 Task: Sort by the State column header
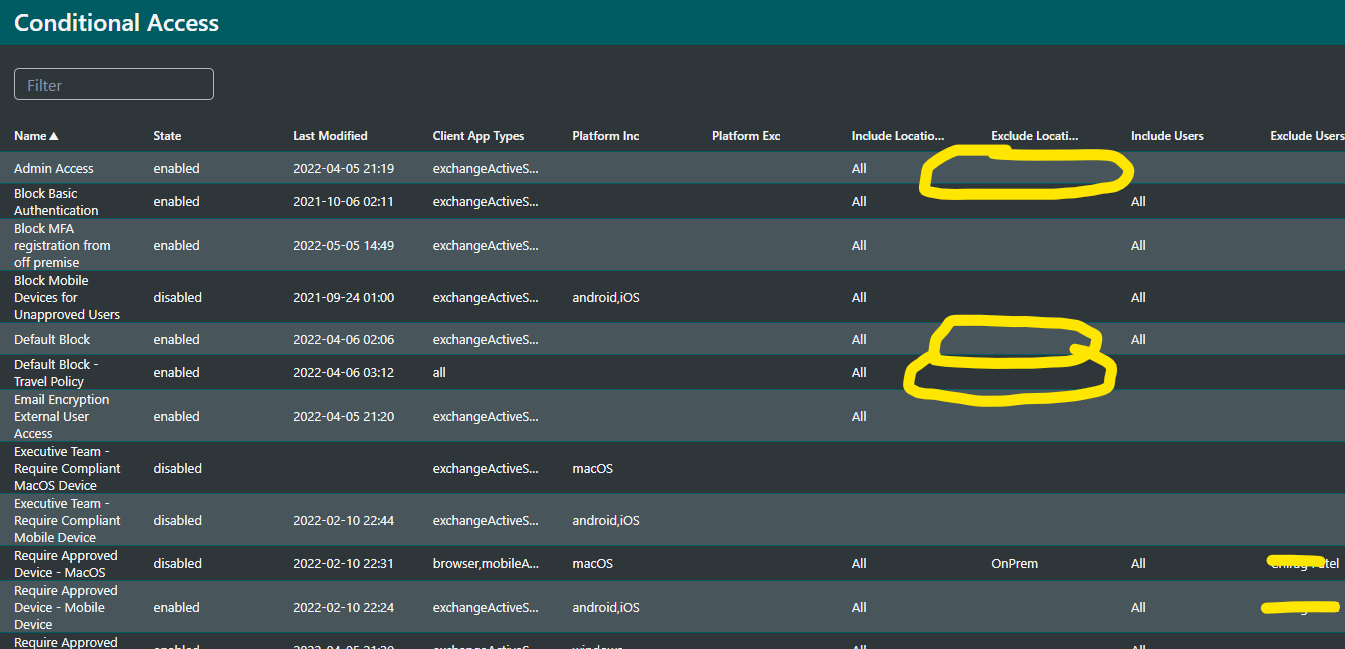[x=166, y=135]
